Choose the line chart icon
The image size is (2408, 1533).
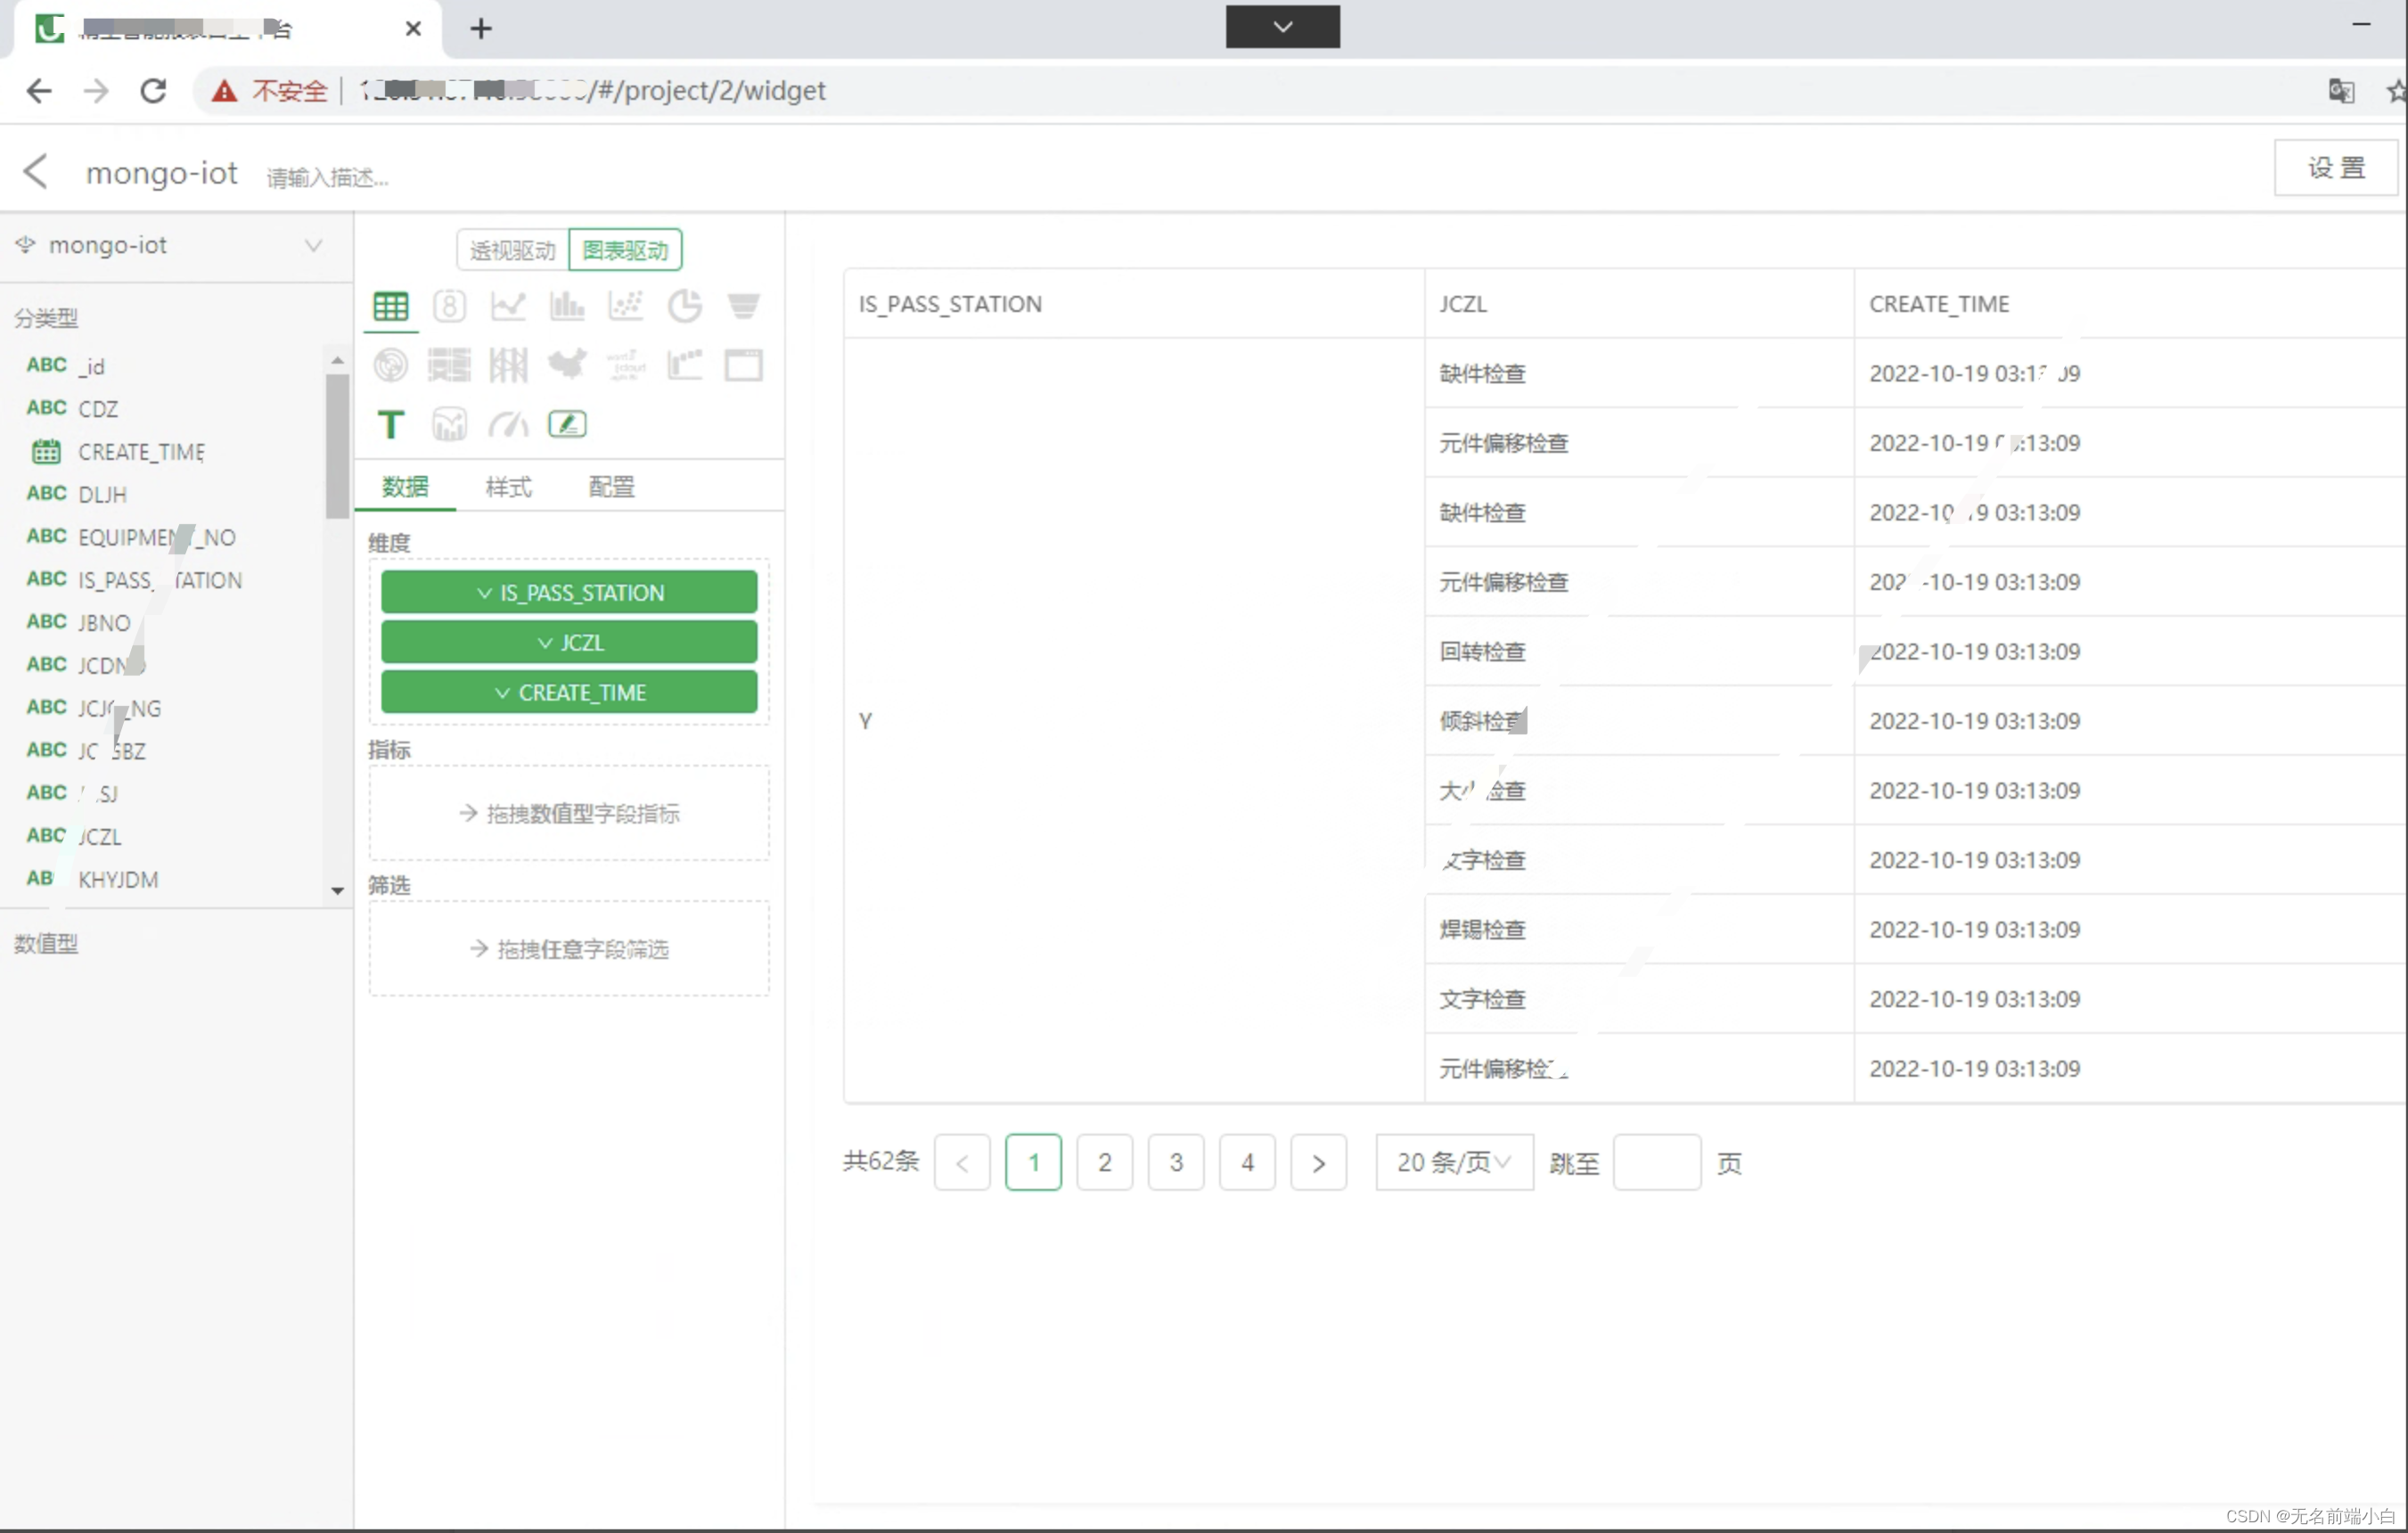click(508, 306)
